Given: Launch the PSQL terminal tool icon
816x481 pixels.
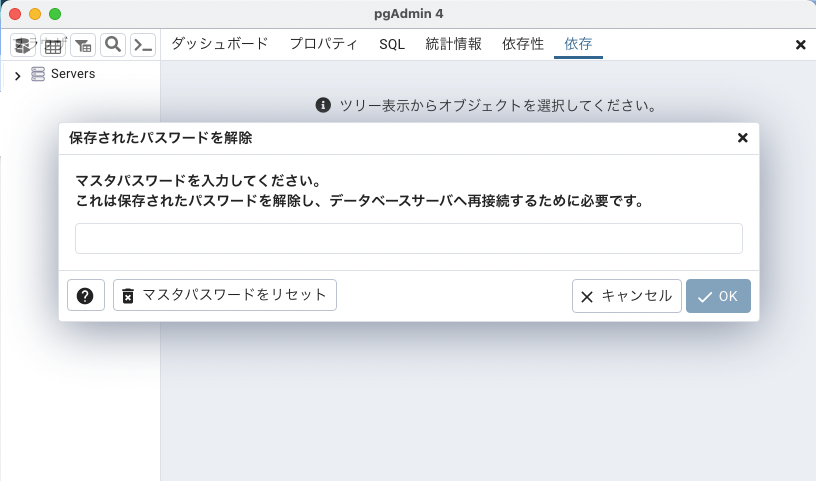Looking at the screenshot, I should (x=144, y=45).
